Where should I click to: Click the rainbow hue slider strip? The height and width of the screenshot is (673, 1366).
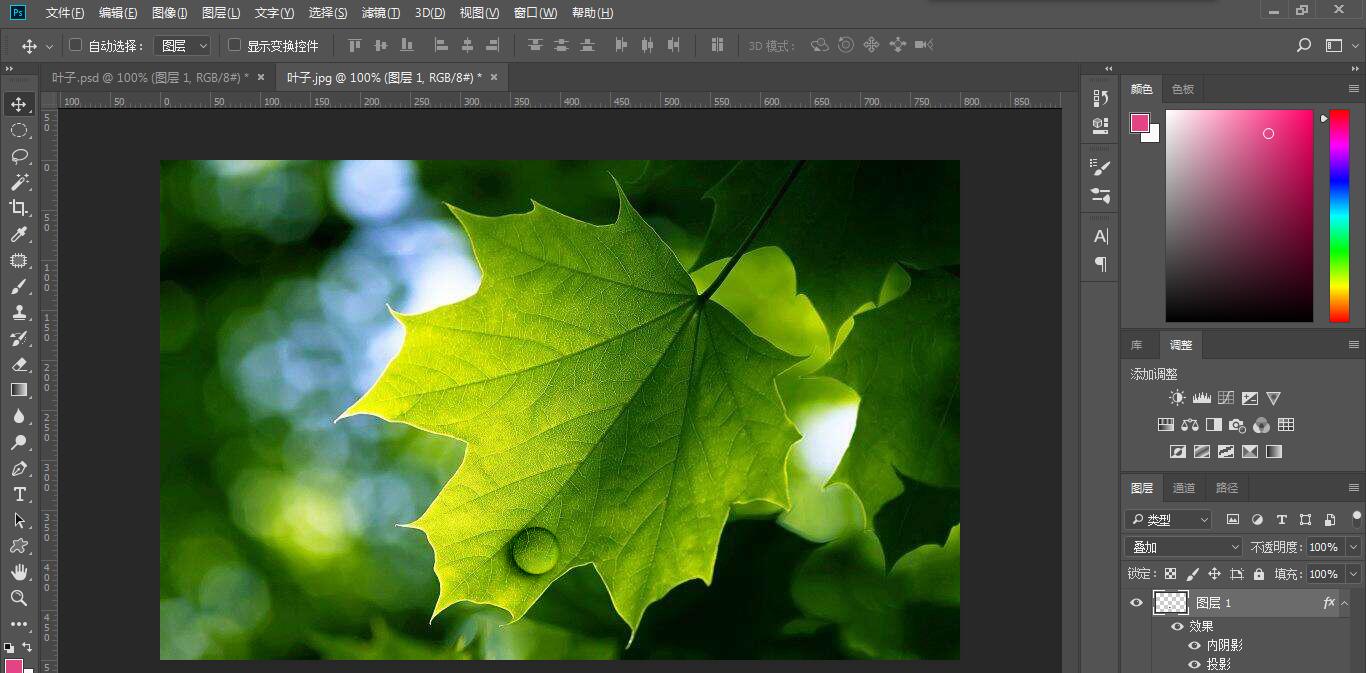(x=1339, y=216)
